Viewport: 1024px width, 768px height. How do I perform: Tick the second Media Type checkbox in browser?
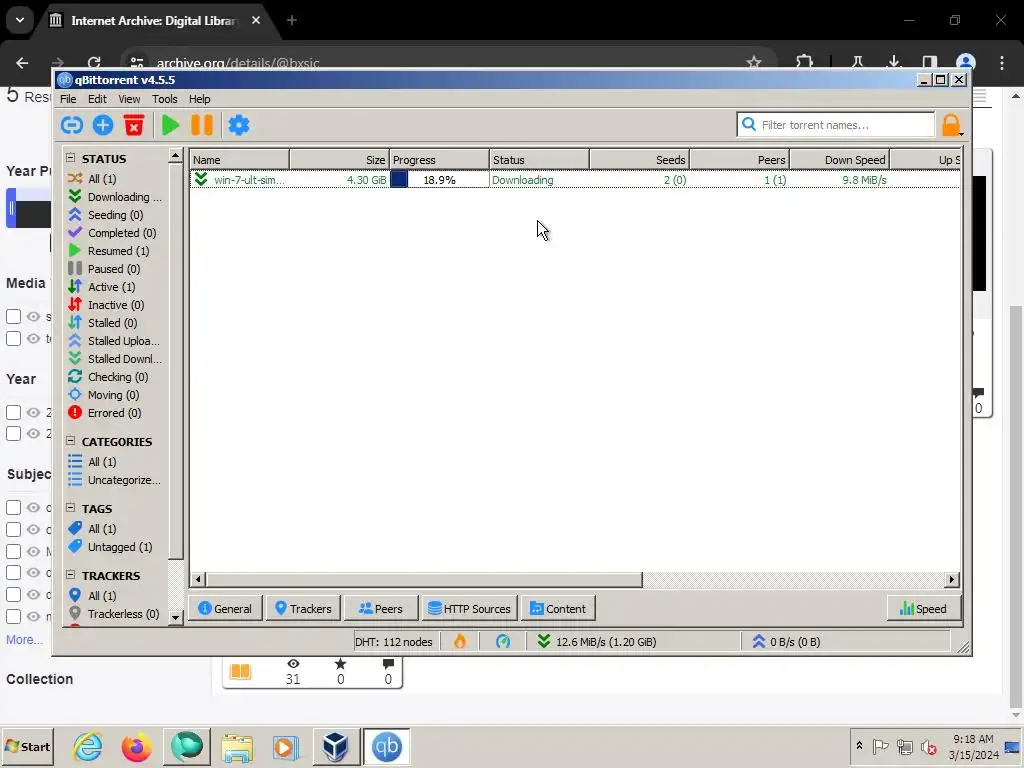(13, 338)
